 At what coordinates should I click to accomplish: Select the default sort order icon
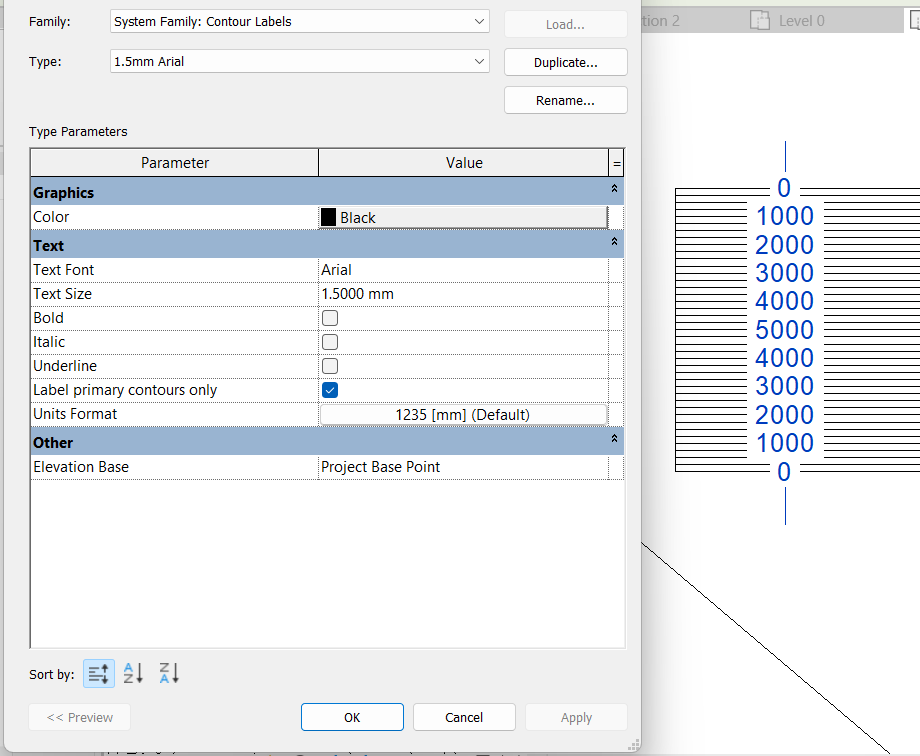pos(98,673)
